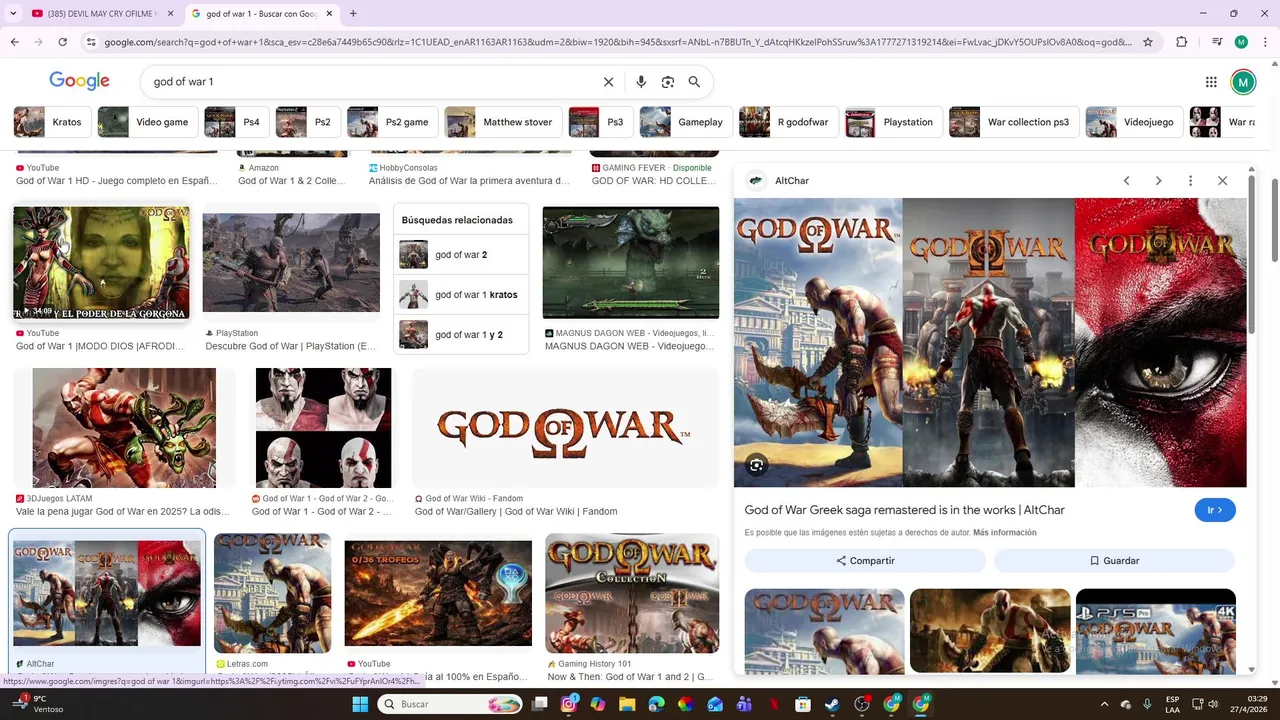
Task: Clear the search box with the X icon
Action: click(608, 82)
